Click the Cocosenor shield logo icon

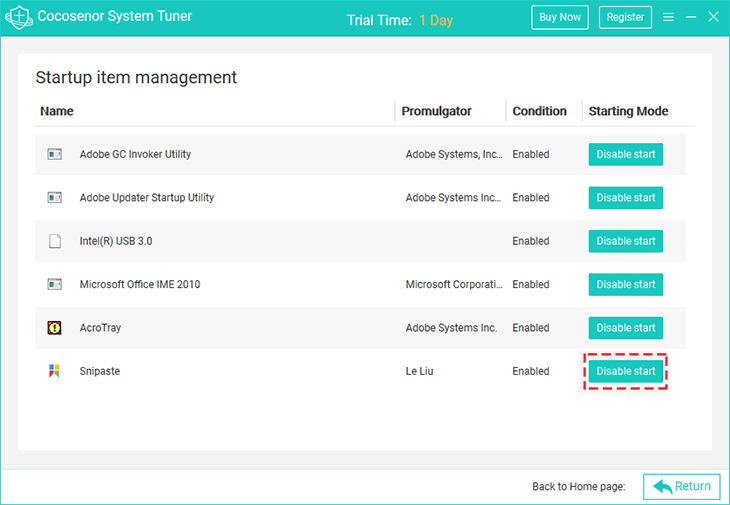19,18
